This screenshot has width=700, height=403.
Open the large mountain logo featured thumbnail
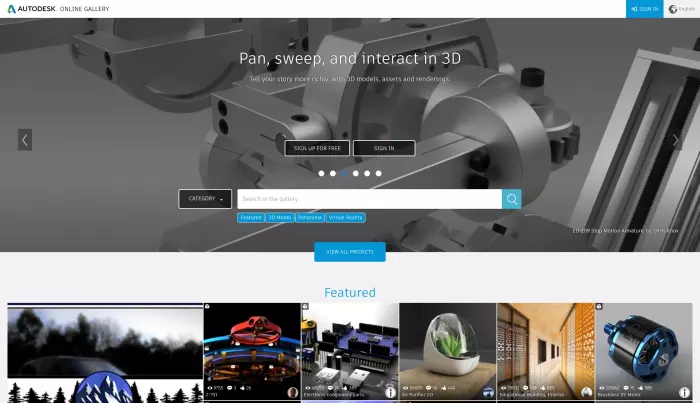[105, 353]
